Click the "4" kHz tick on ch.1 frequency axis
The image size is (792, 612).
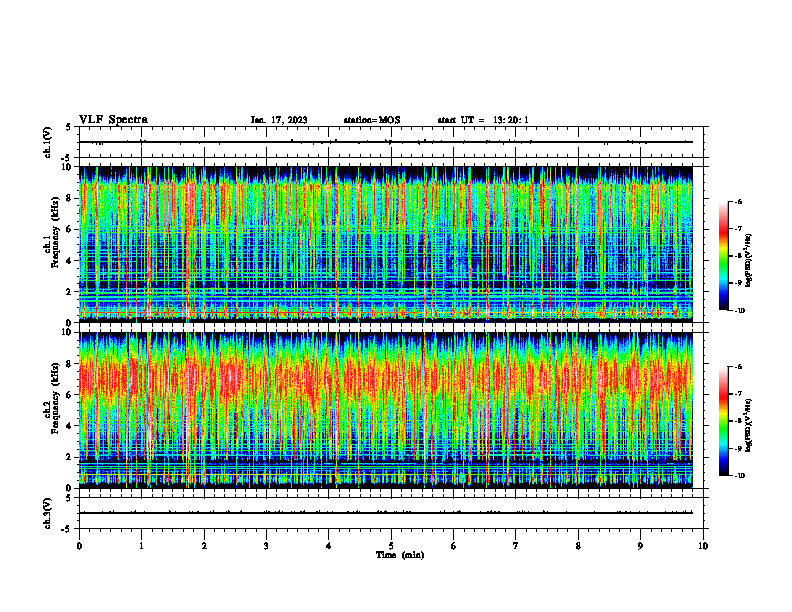tap(71, 261)
